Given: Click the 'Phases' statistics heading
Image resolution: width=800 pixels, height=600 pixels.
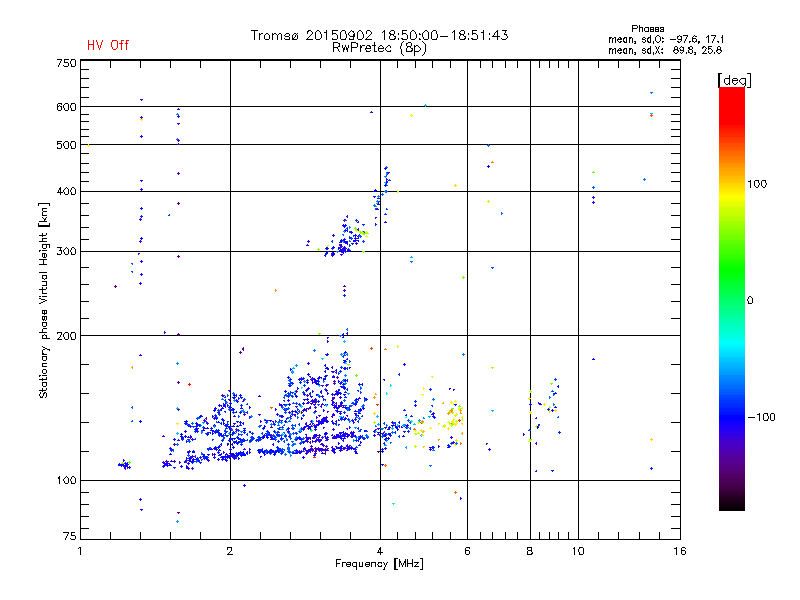Looking at the screenshot, I should point(647,29).
